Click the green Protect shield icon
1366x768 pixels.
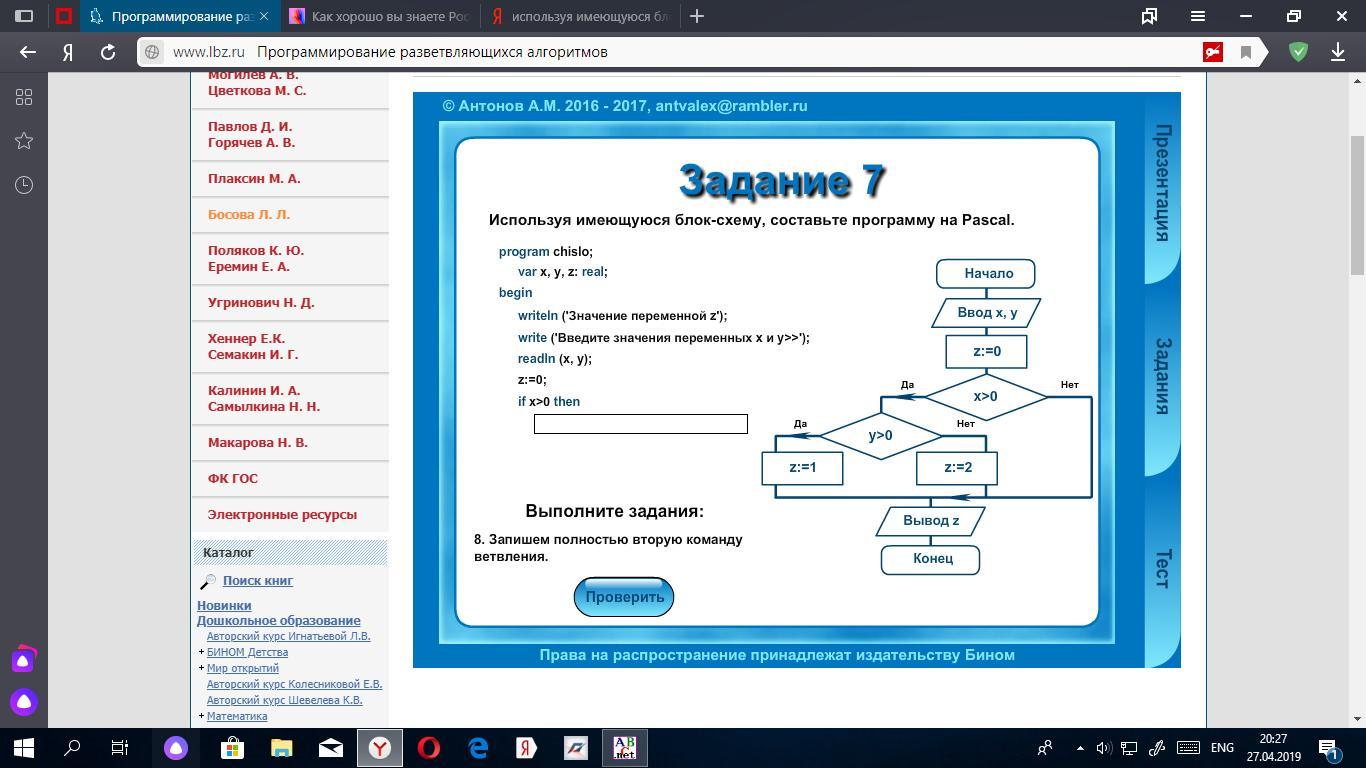(1298, 52)
